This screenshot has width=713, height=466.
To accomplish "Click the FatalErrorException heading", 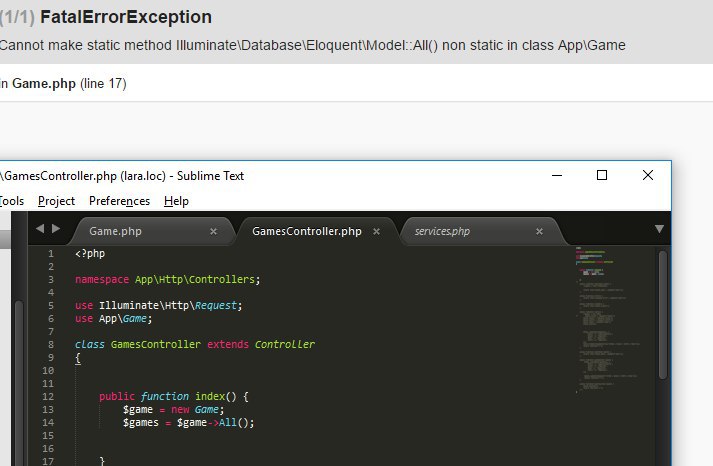I will 126,17.
